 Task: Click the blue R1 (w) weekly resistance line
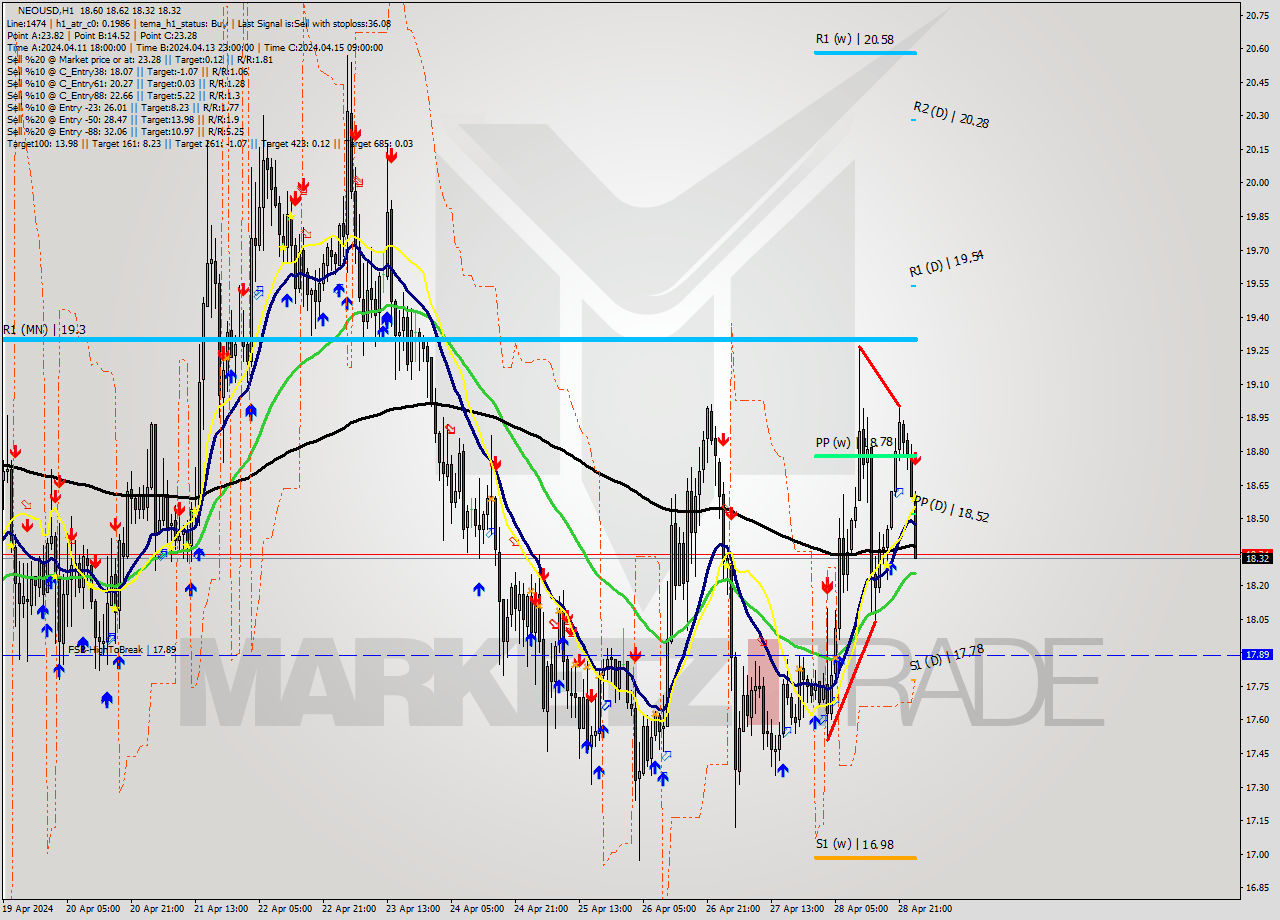coord(865,52)
